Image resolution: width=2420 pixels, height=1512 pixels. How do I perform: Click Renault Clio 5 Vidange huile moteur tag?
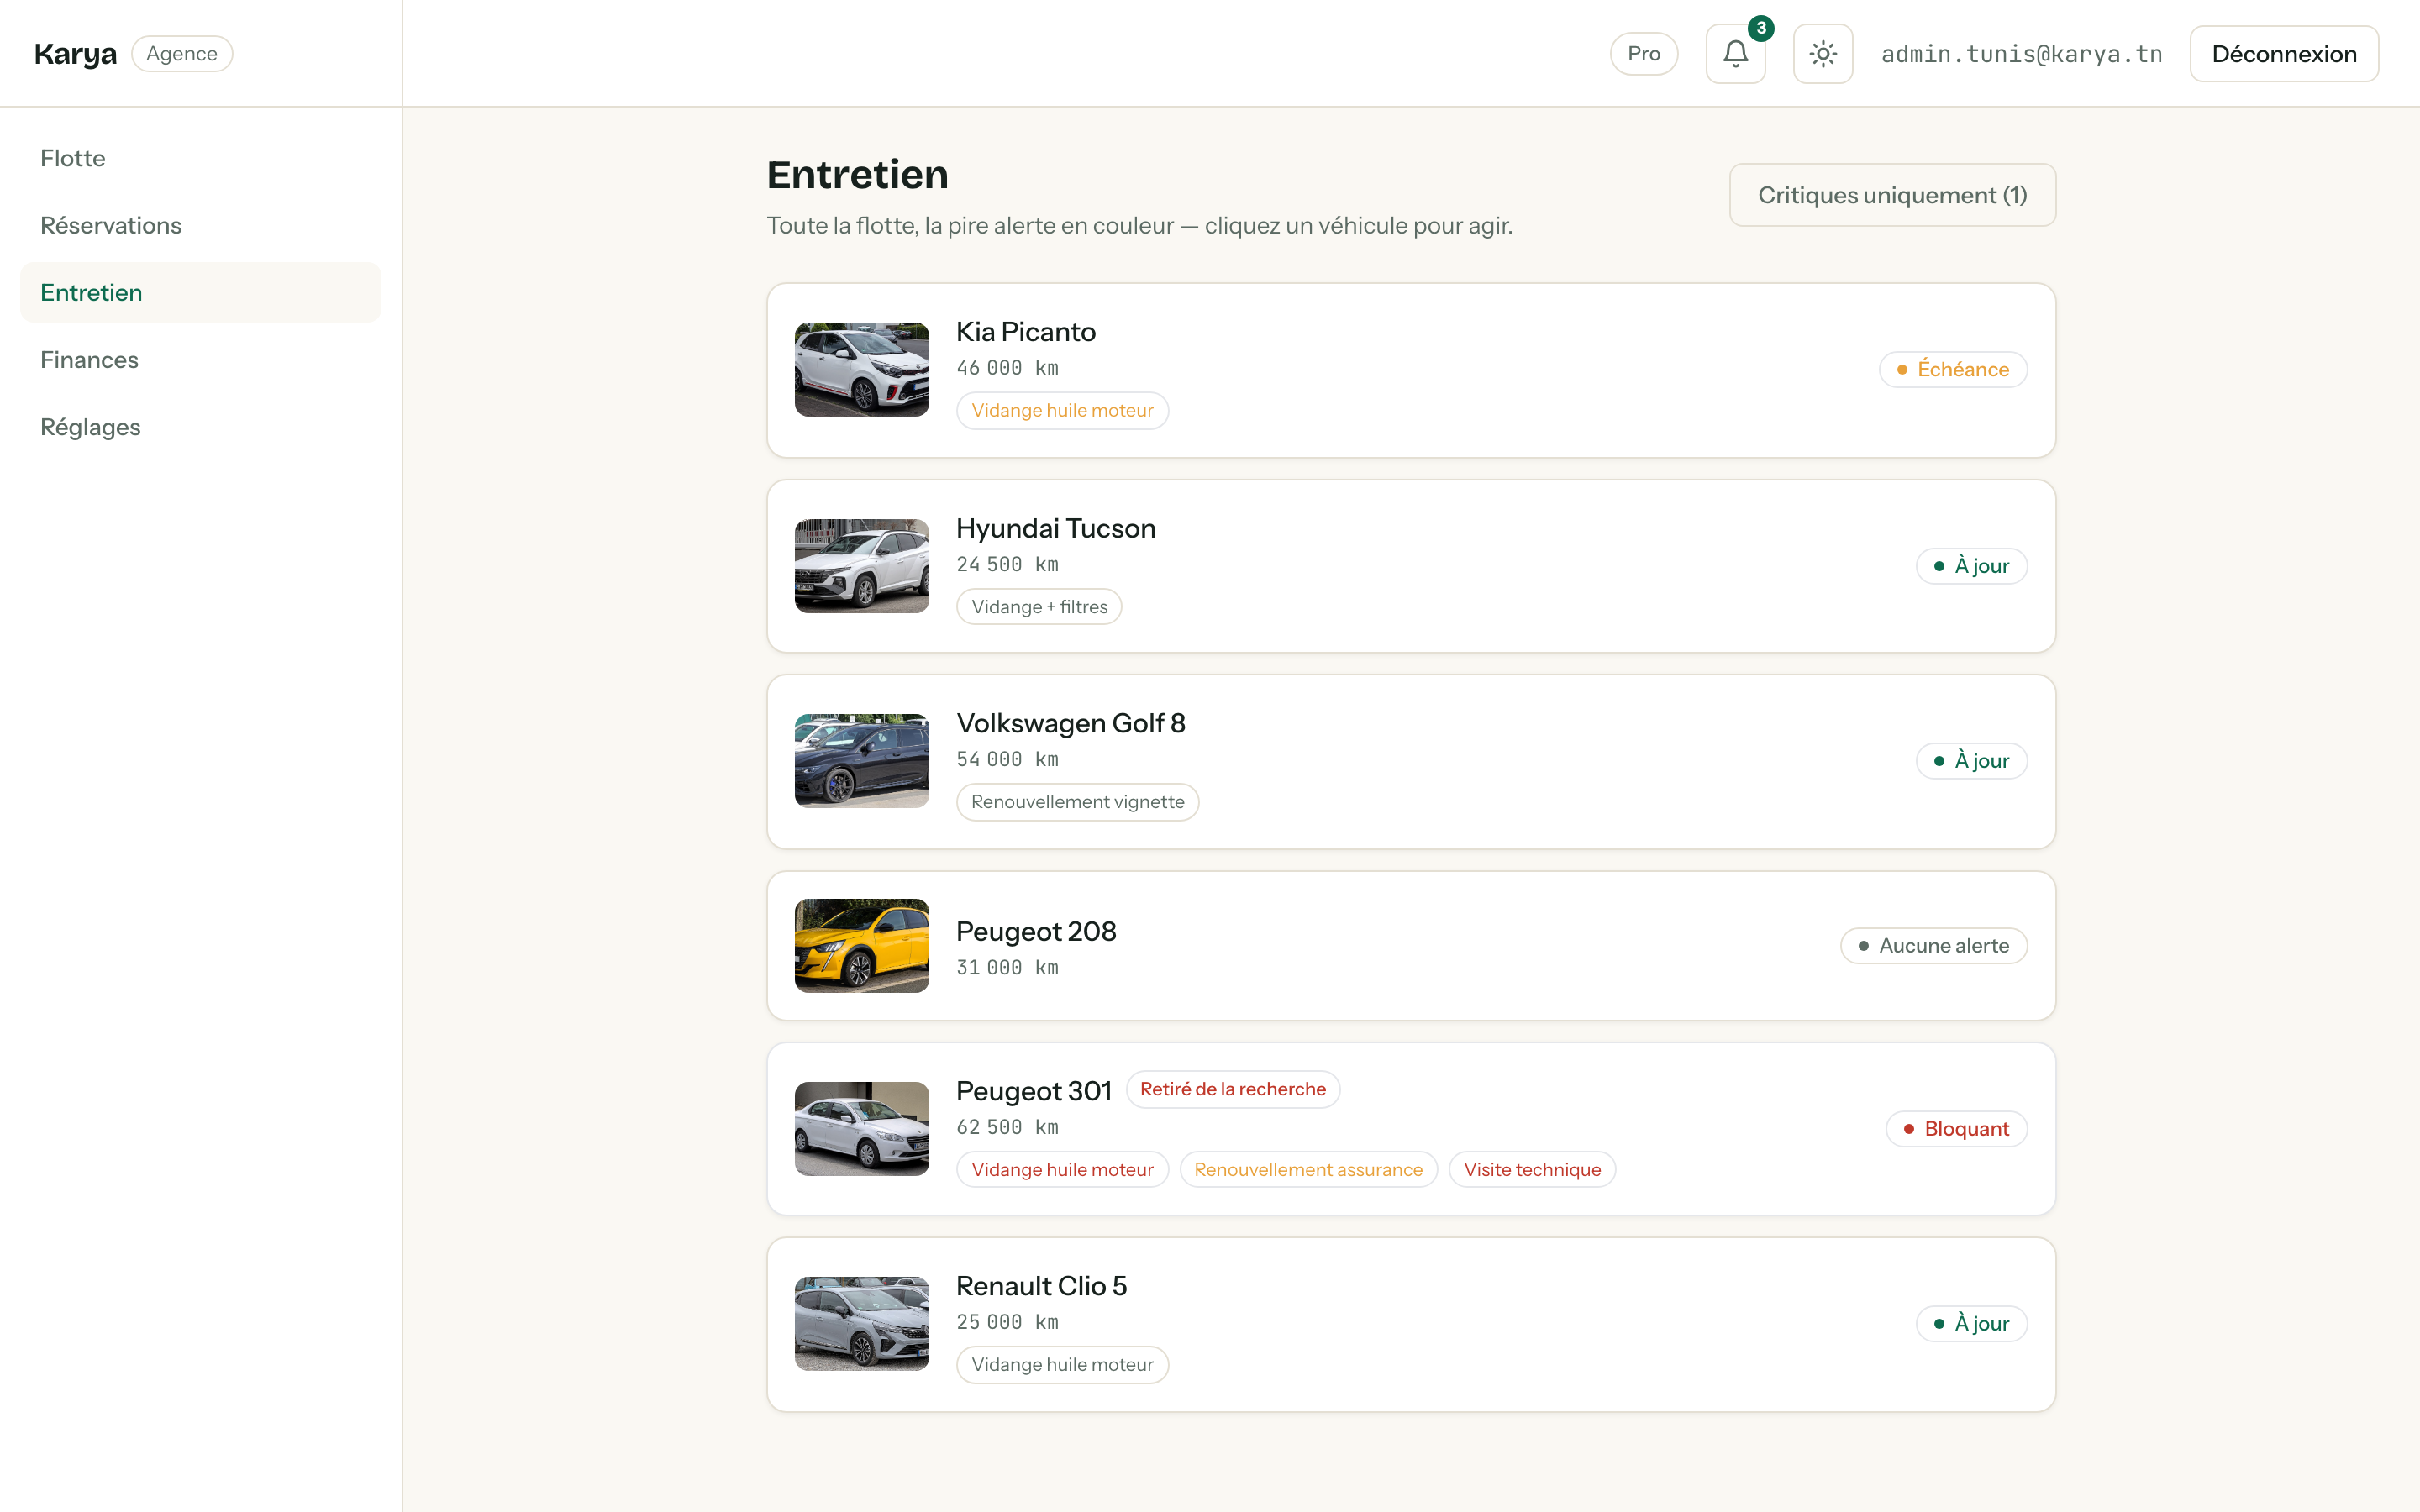[1062, 1365]
